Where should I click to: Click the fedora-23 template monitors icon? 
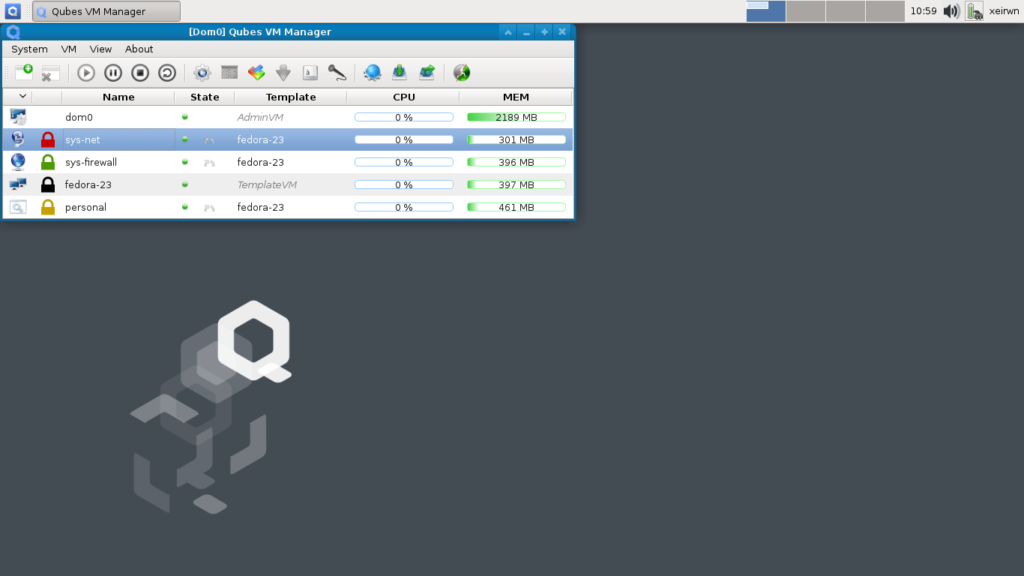point(18,184)
